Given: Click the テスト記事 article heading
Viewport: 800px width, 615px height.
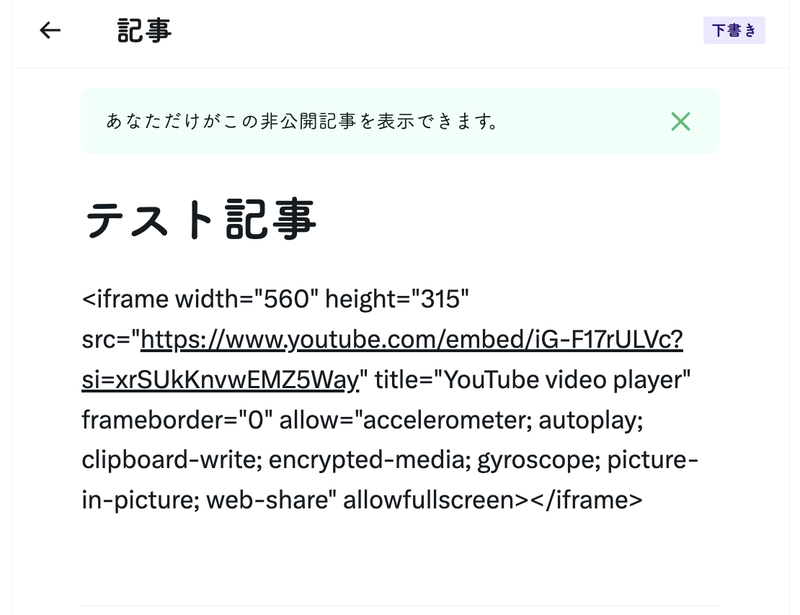Looking at the screenshot, I should pyautogui.click(x=201, y=220).
